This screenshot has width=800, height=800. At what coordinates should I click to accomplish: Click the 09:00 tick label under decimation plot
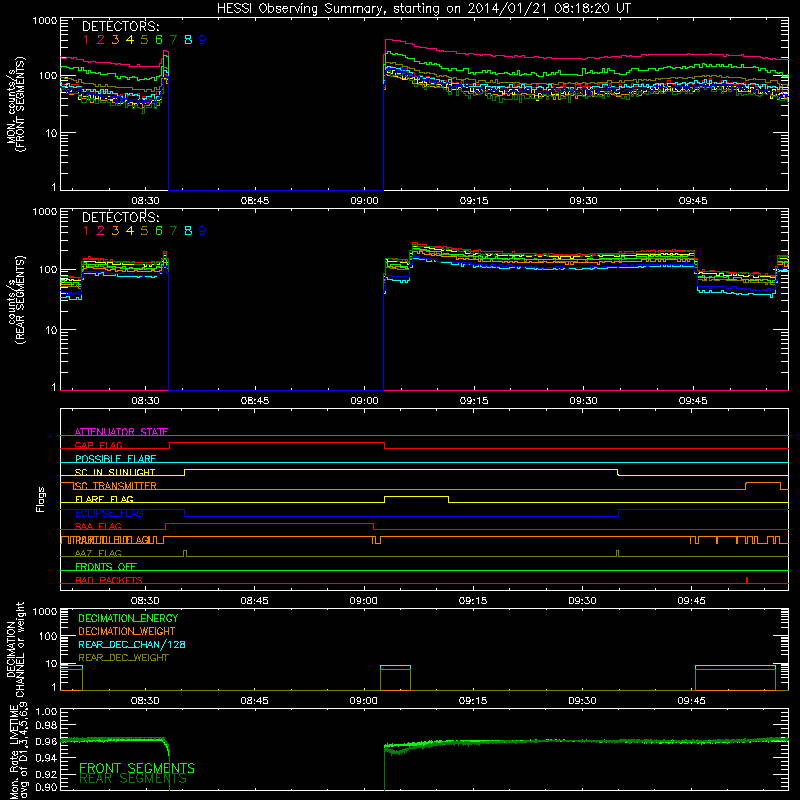(363, 701)
